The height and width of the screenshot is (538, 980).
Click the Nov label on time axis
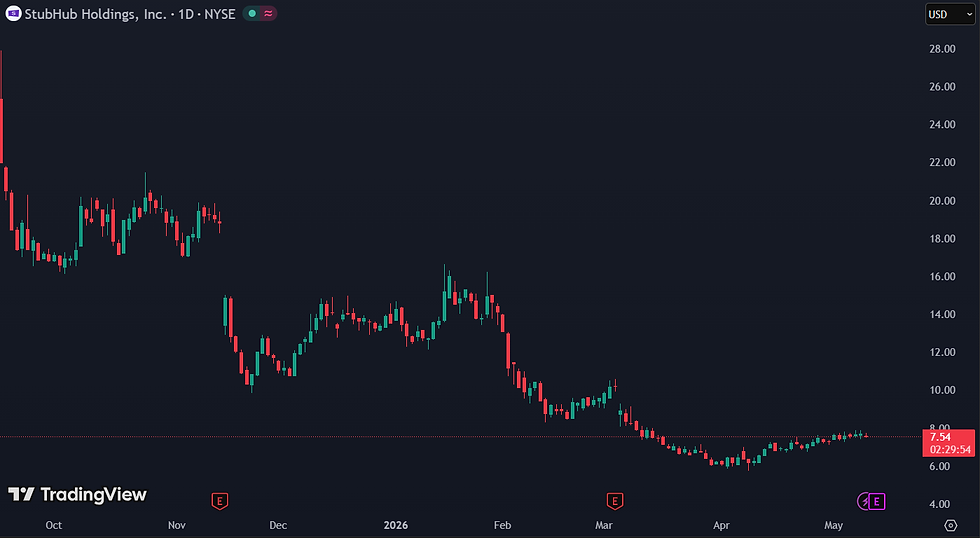(177, 525)
